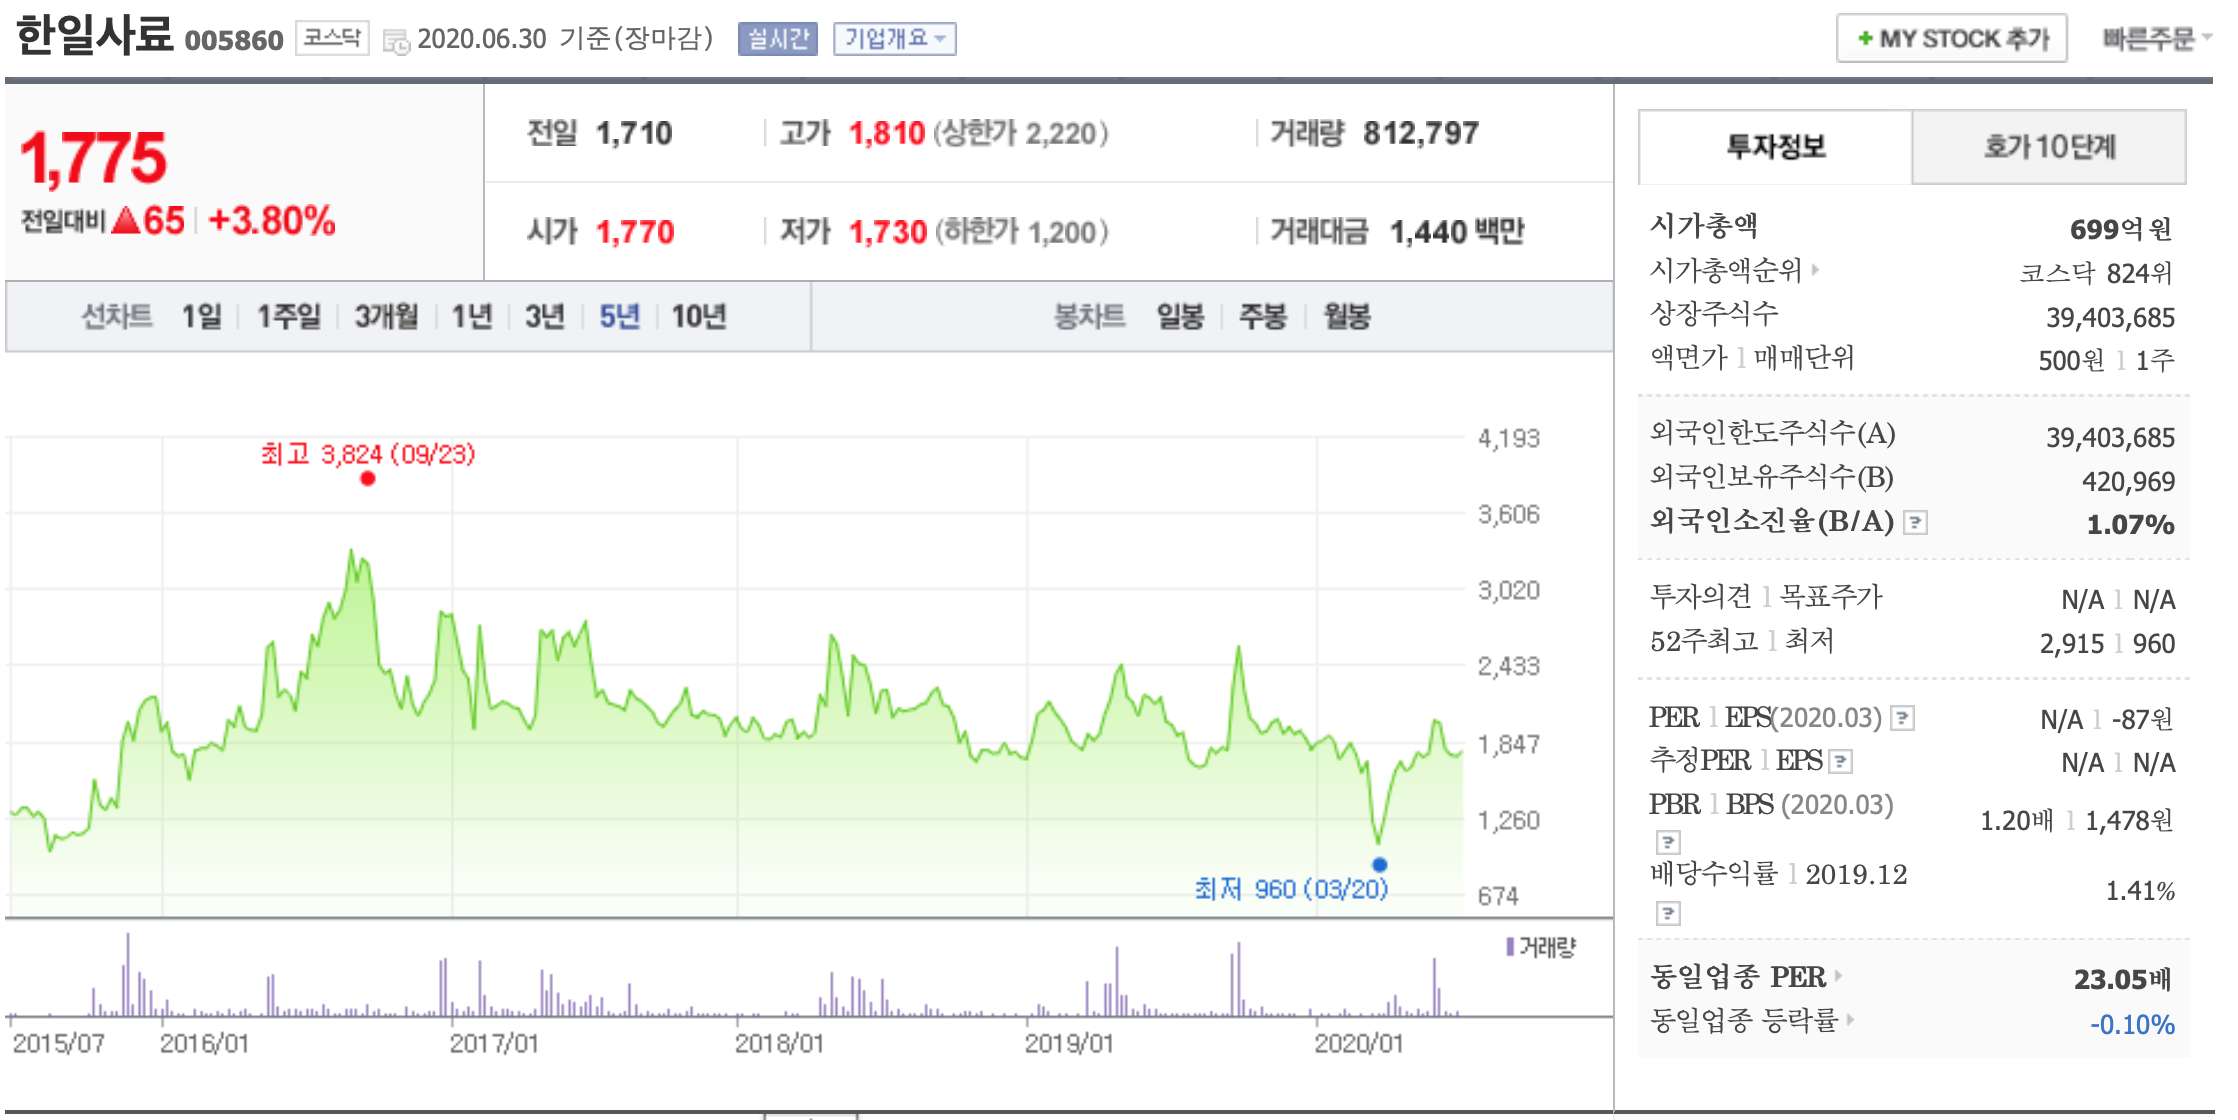This screenshot has height=1120, width=2238.
Task: Click the 최고 3,824 (09/23) chart label
Action: 368,454
